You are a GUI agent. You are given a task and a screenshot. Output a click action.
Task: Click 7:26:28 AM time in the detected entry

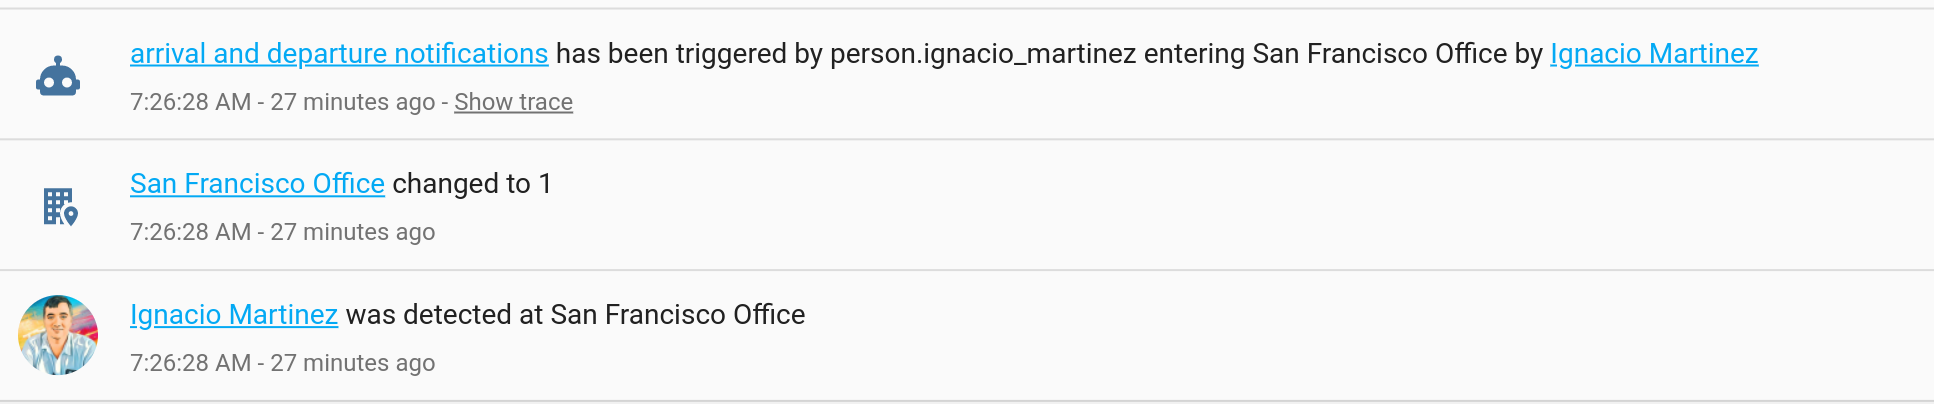pyautogui.click(x=190, y=363)
